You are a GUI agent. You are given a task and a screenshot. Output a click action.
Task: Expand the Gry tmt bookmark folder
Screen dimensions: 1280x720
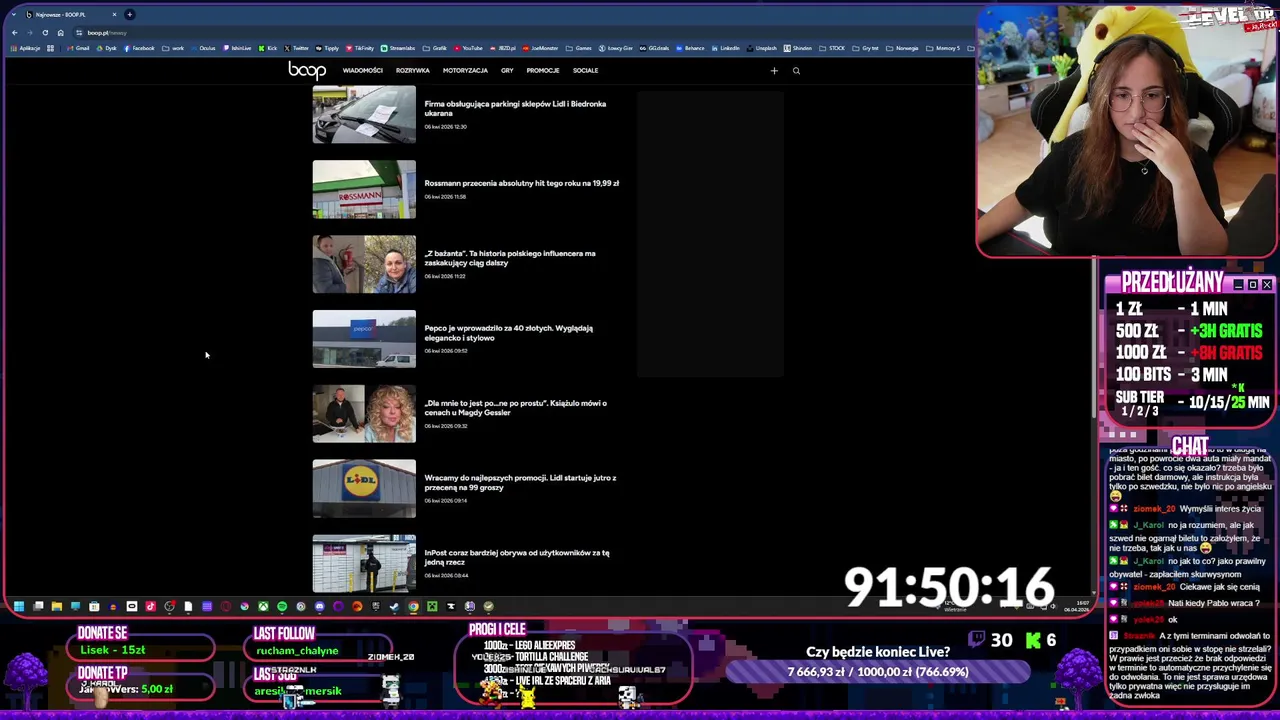pos(866,48)
